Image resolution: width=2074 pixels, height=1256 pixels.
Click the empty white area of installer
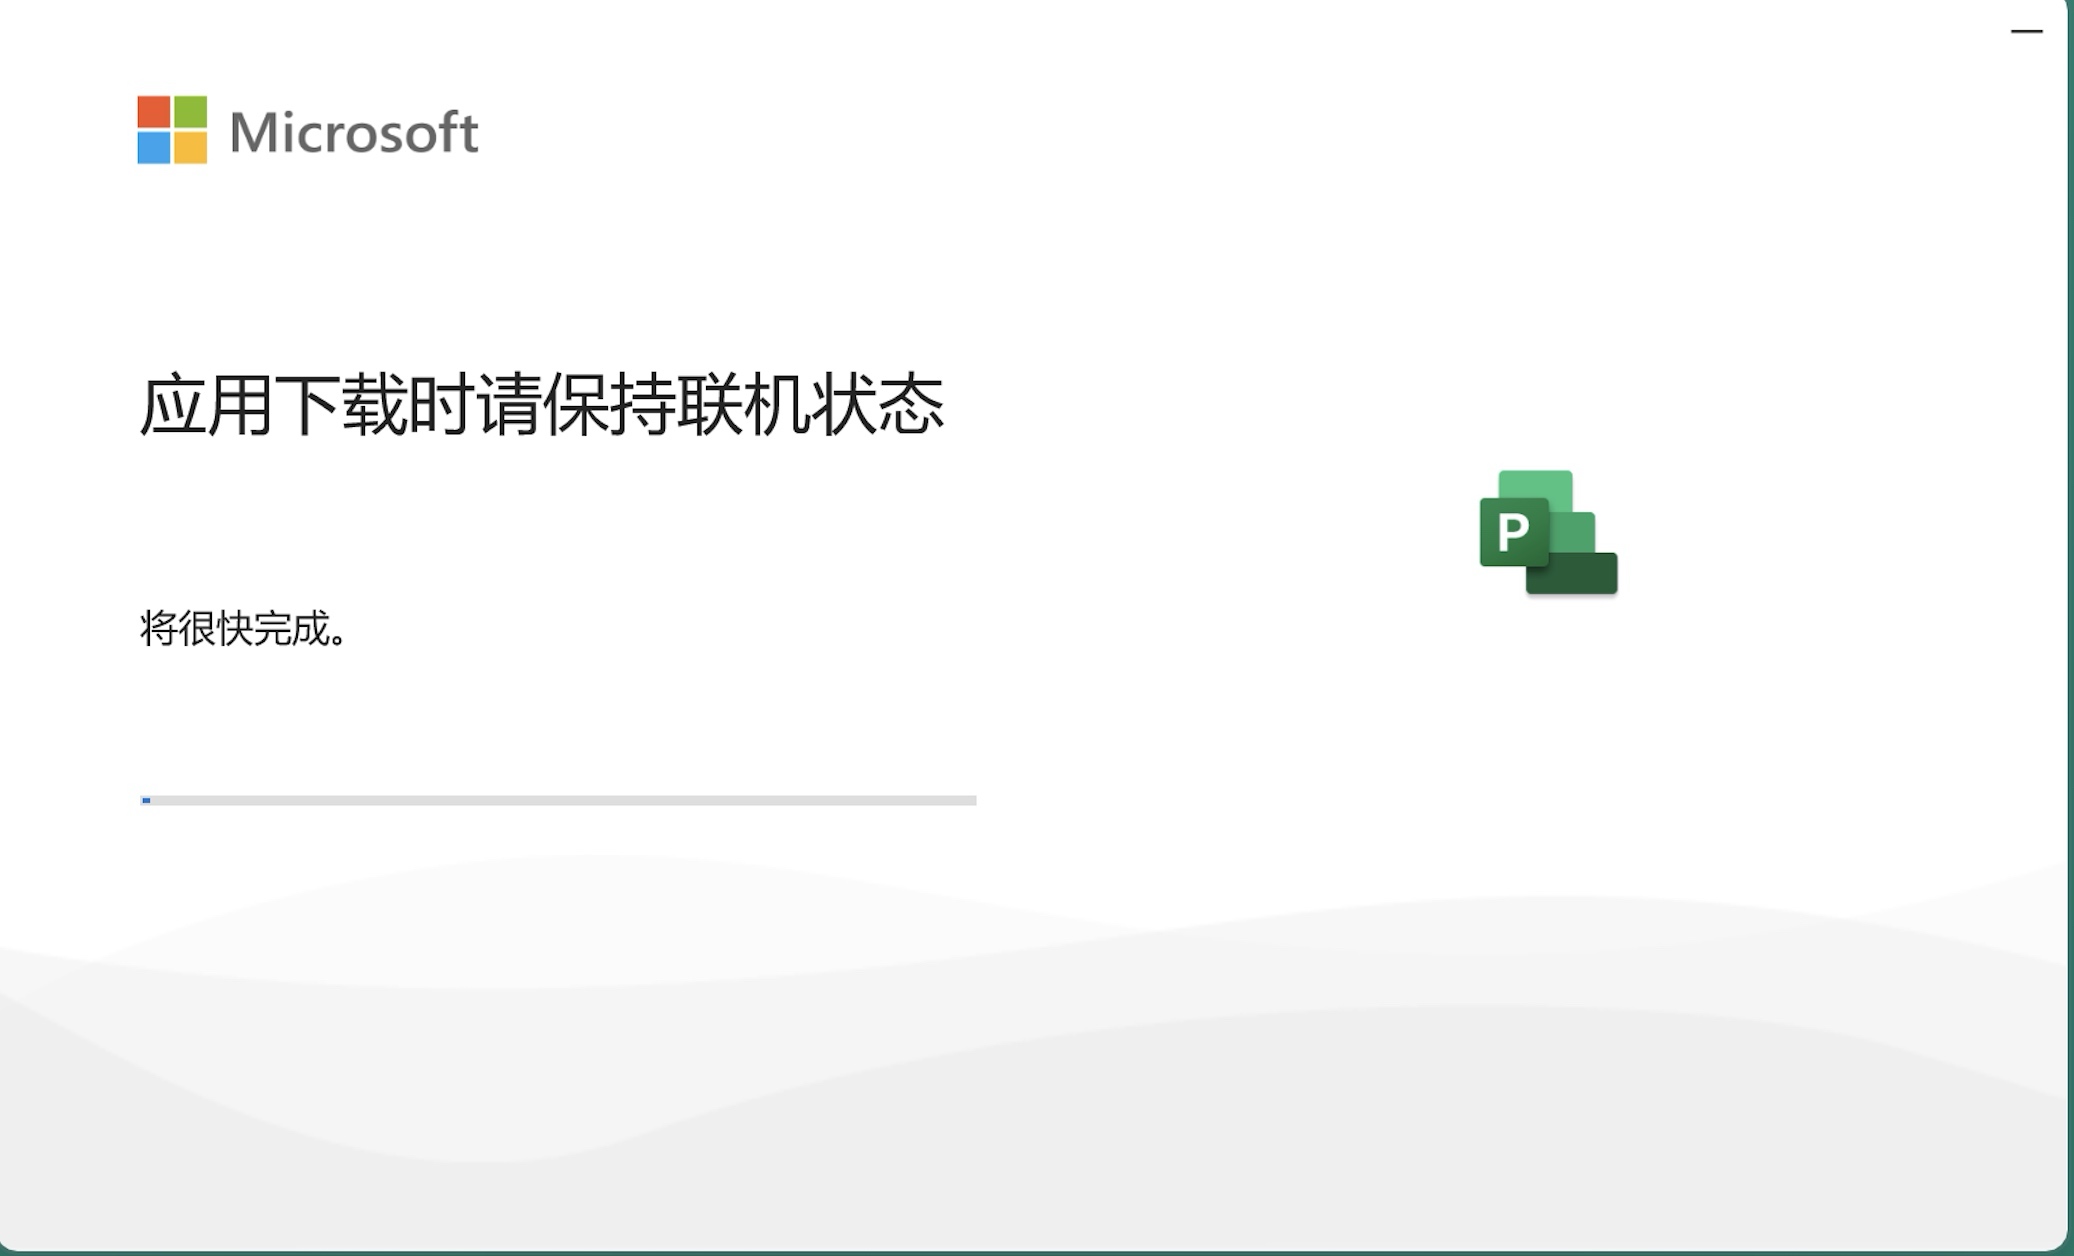tap(1200, 250)
